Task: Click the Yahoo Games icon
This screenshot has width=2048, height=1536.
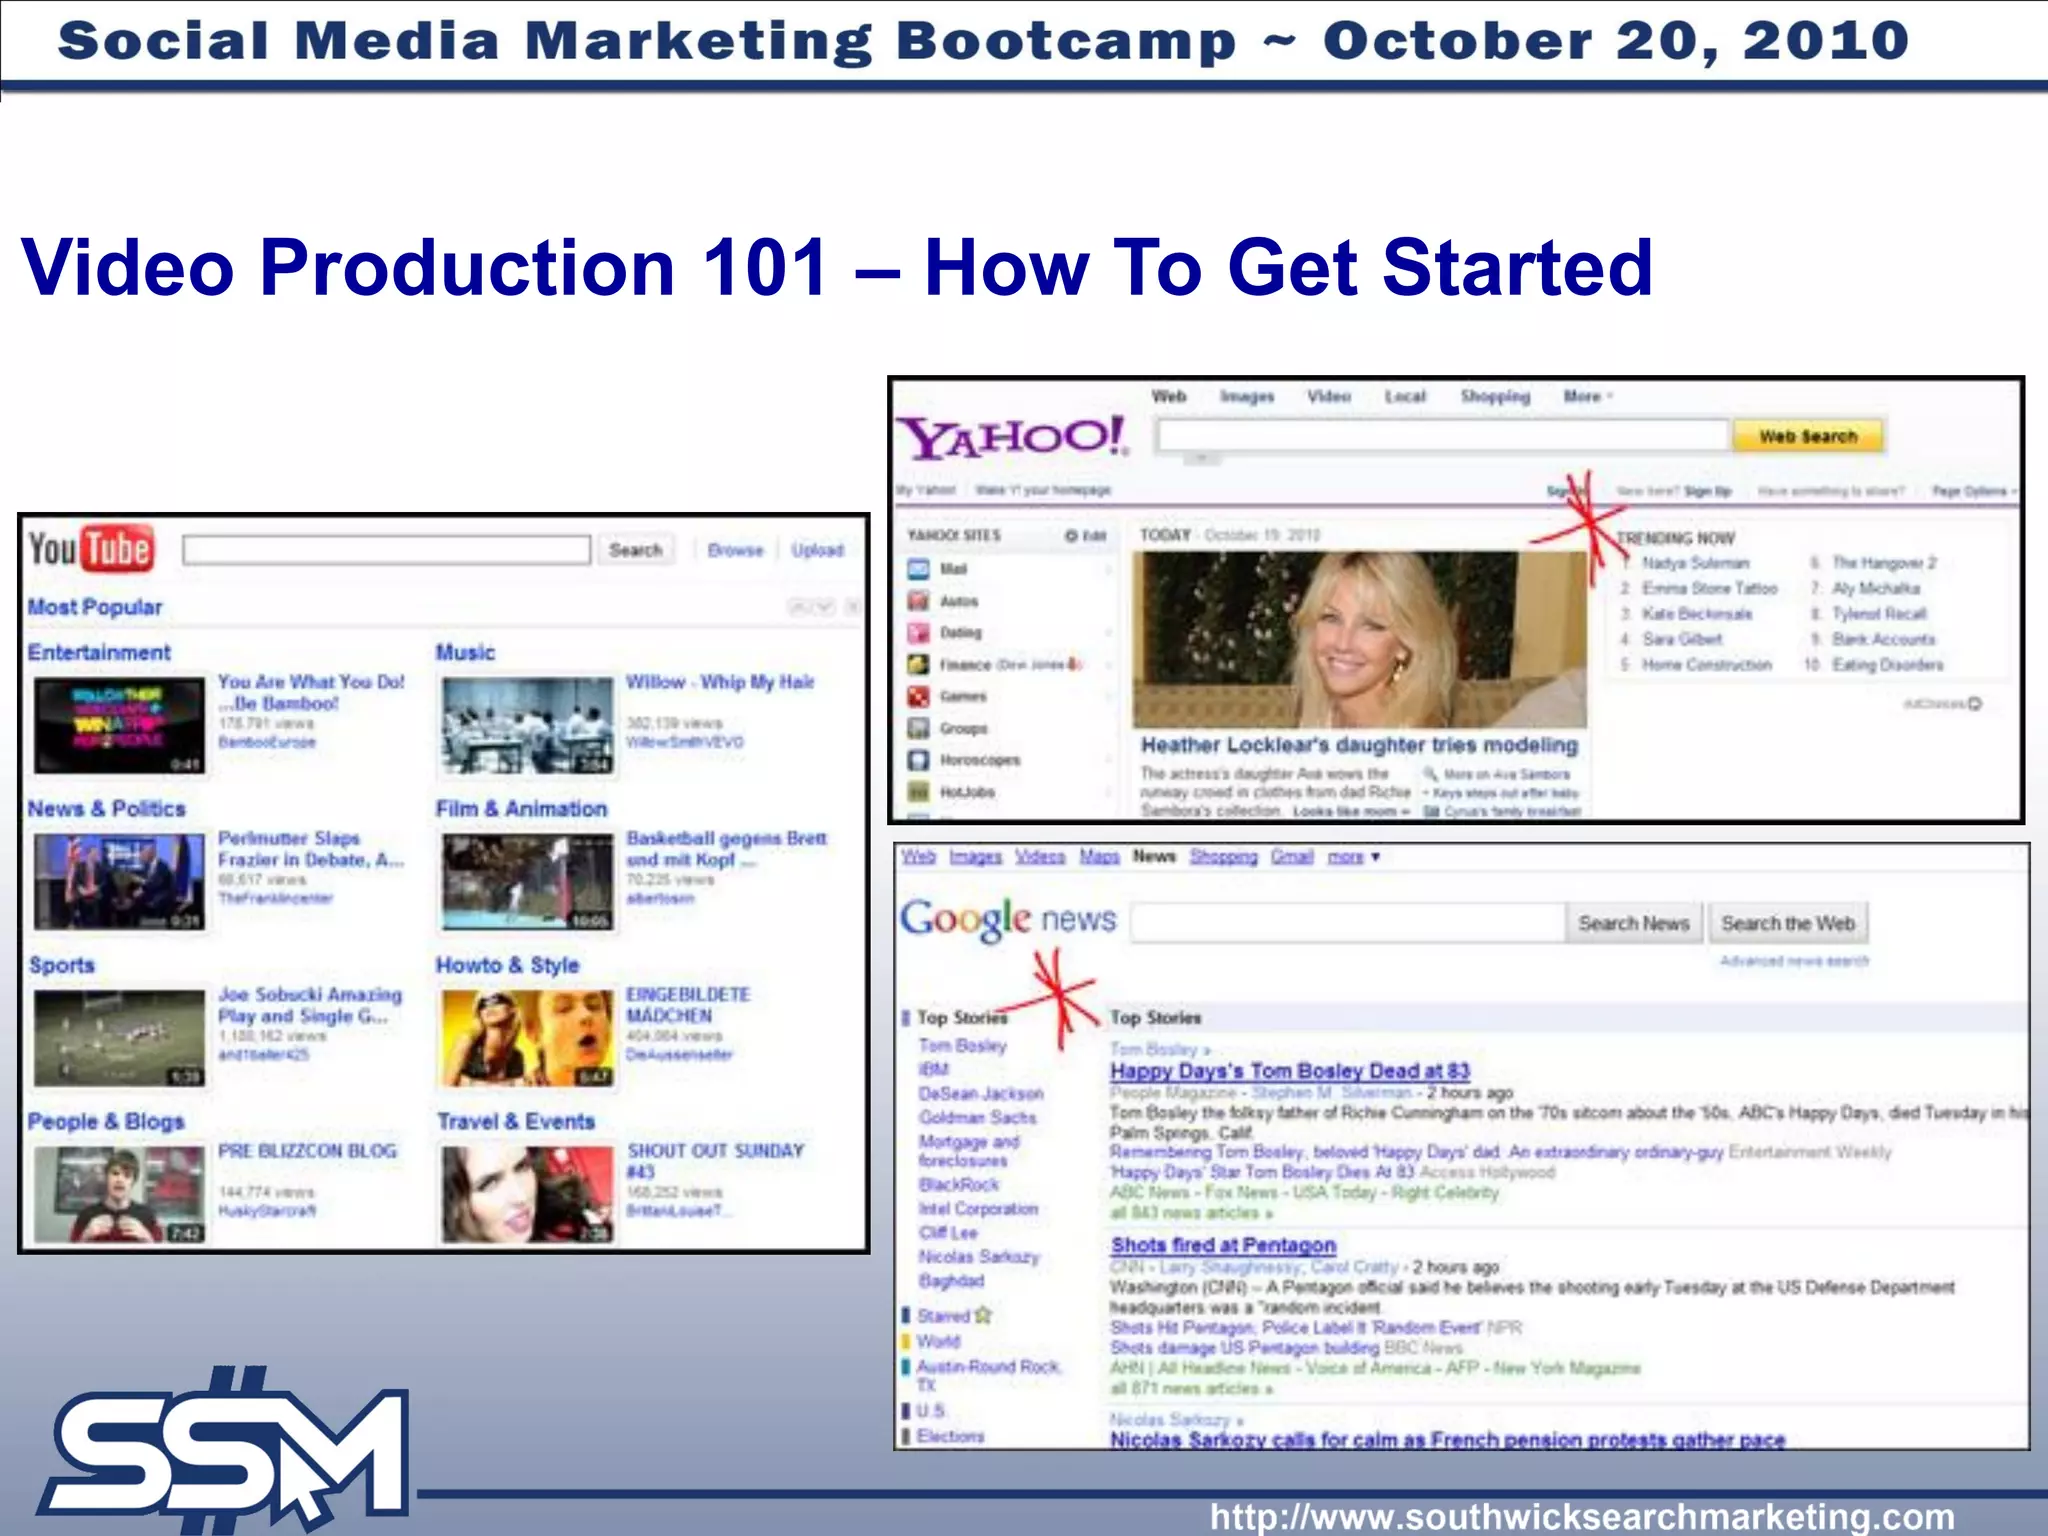Action: (918, 696)
